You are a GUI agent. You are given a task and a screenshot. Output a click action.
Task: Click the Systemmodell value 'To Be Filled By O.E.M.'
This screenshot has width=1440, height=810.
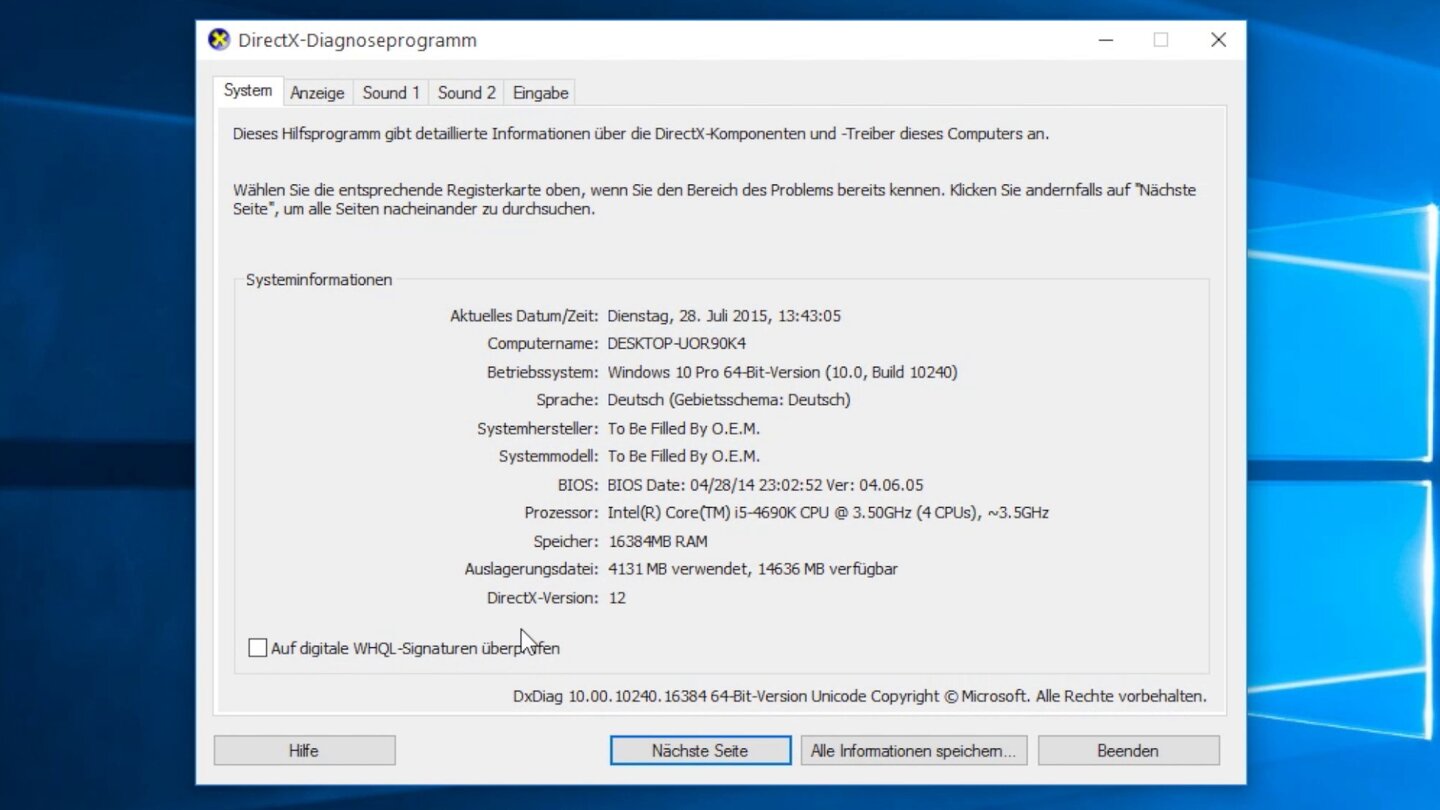click(684, 456)
